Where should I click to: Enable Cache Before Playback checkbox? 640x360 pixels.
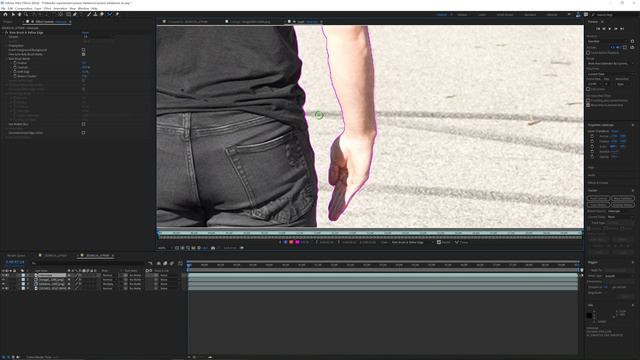click(x=588, y=53)
